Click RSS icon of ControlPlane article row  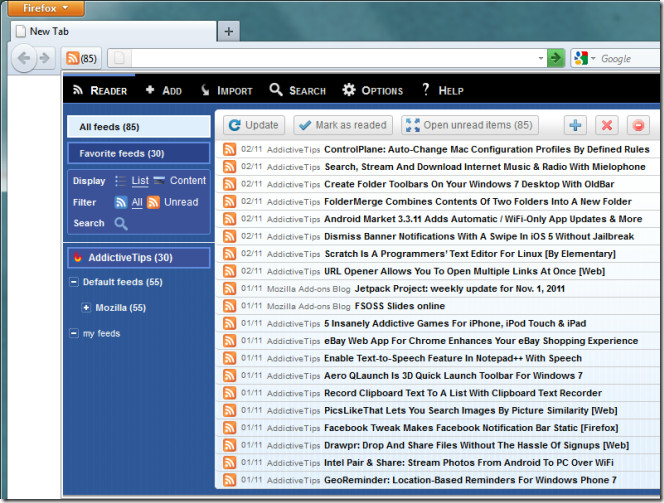[230, 149]
